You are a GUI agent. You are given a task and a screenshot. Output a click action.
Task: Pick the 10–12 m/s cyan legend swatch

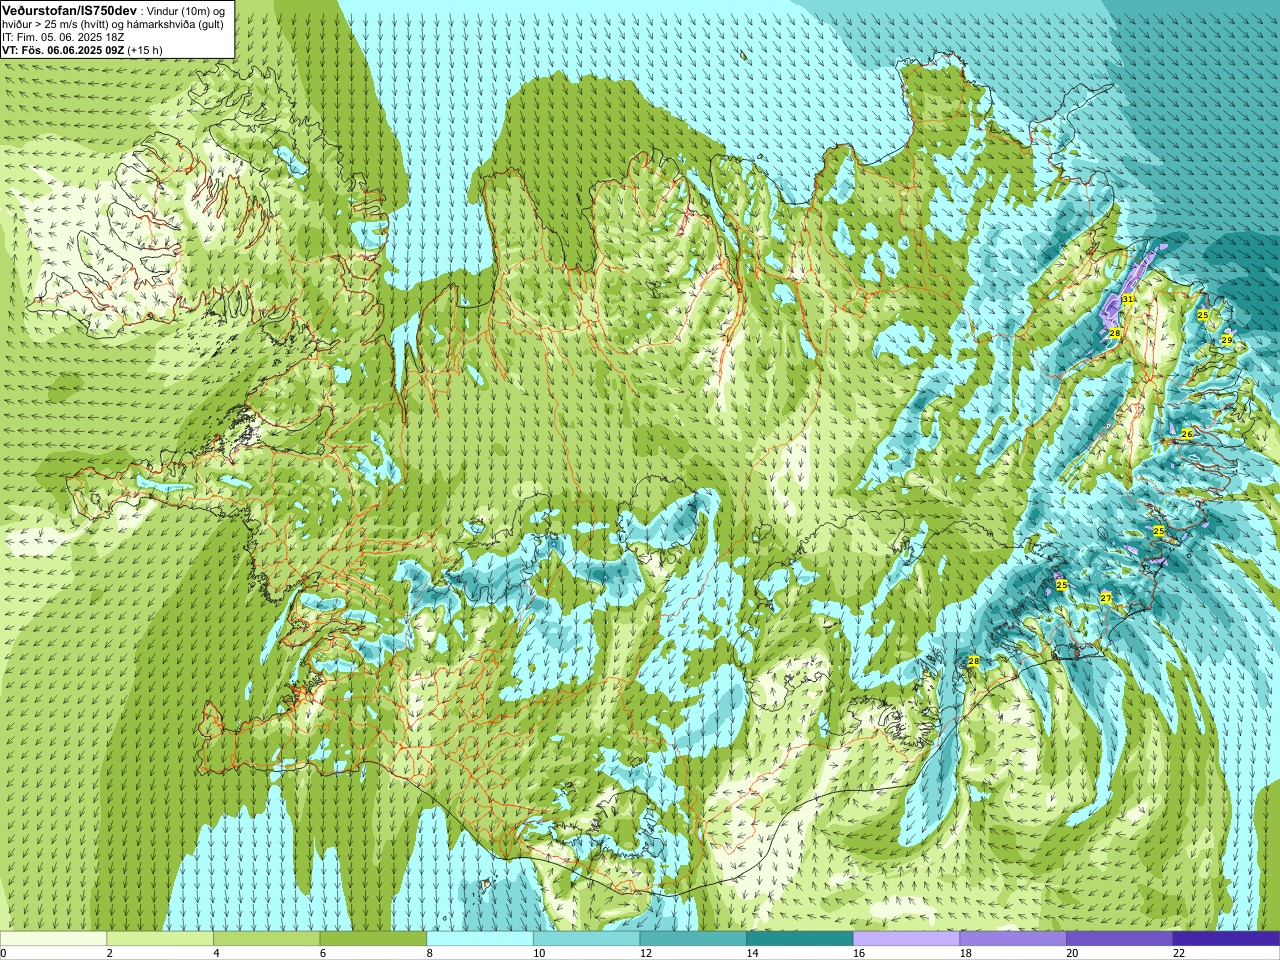(x=586, y=939)
